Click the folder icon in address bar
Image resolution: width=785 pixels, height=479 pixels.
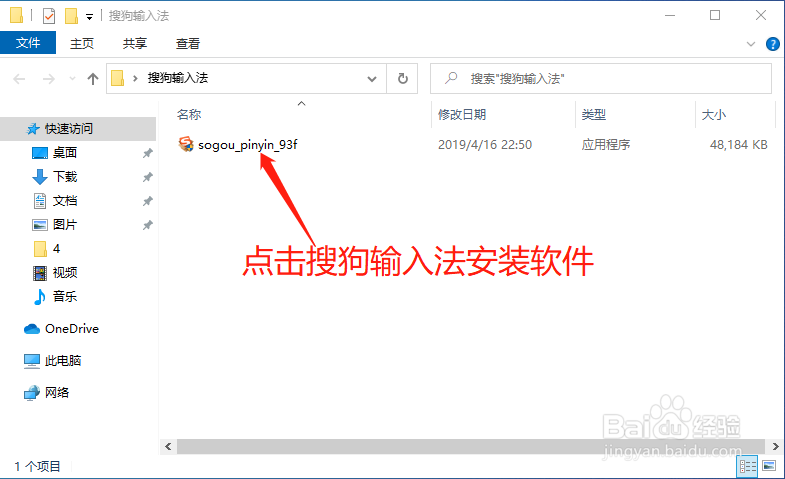coord(117,78)
